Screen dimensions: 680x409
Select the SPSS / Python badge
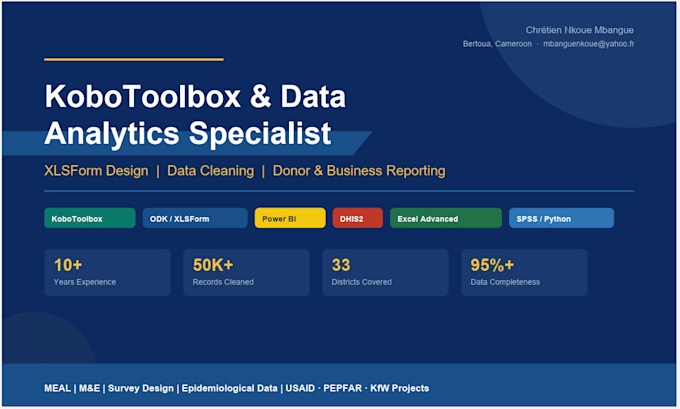(x=561, y=218)
